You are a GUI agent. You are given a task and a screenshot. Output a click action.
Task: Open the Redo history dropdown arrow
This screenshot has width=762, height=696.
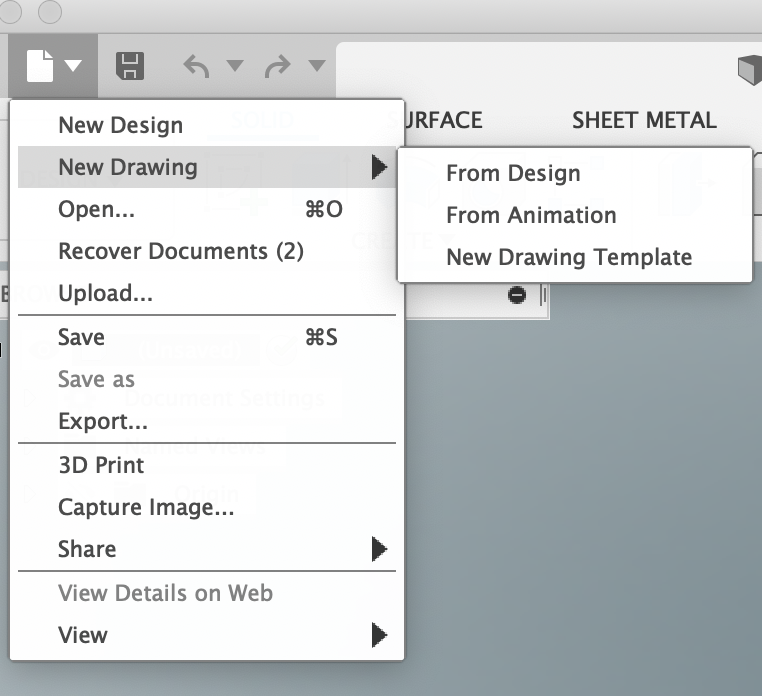(317, 65)
